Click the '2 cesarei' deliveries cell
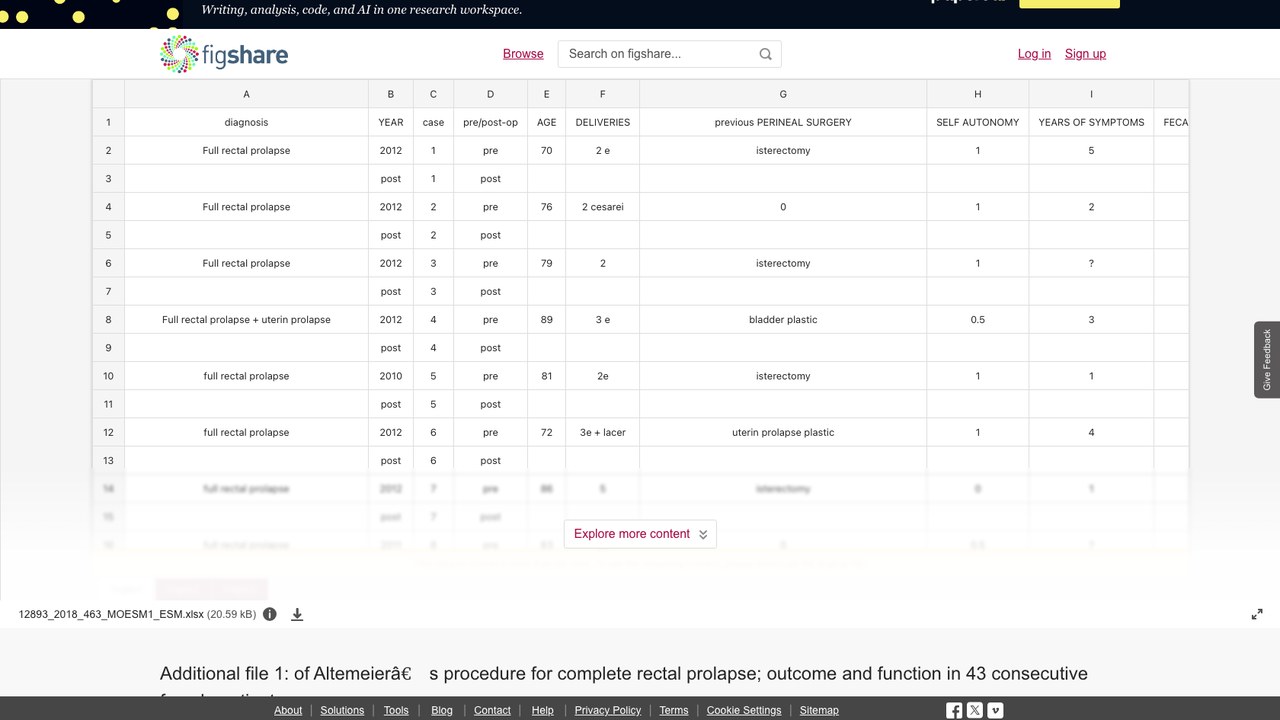 [x=603, y=207]
